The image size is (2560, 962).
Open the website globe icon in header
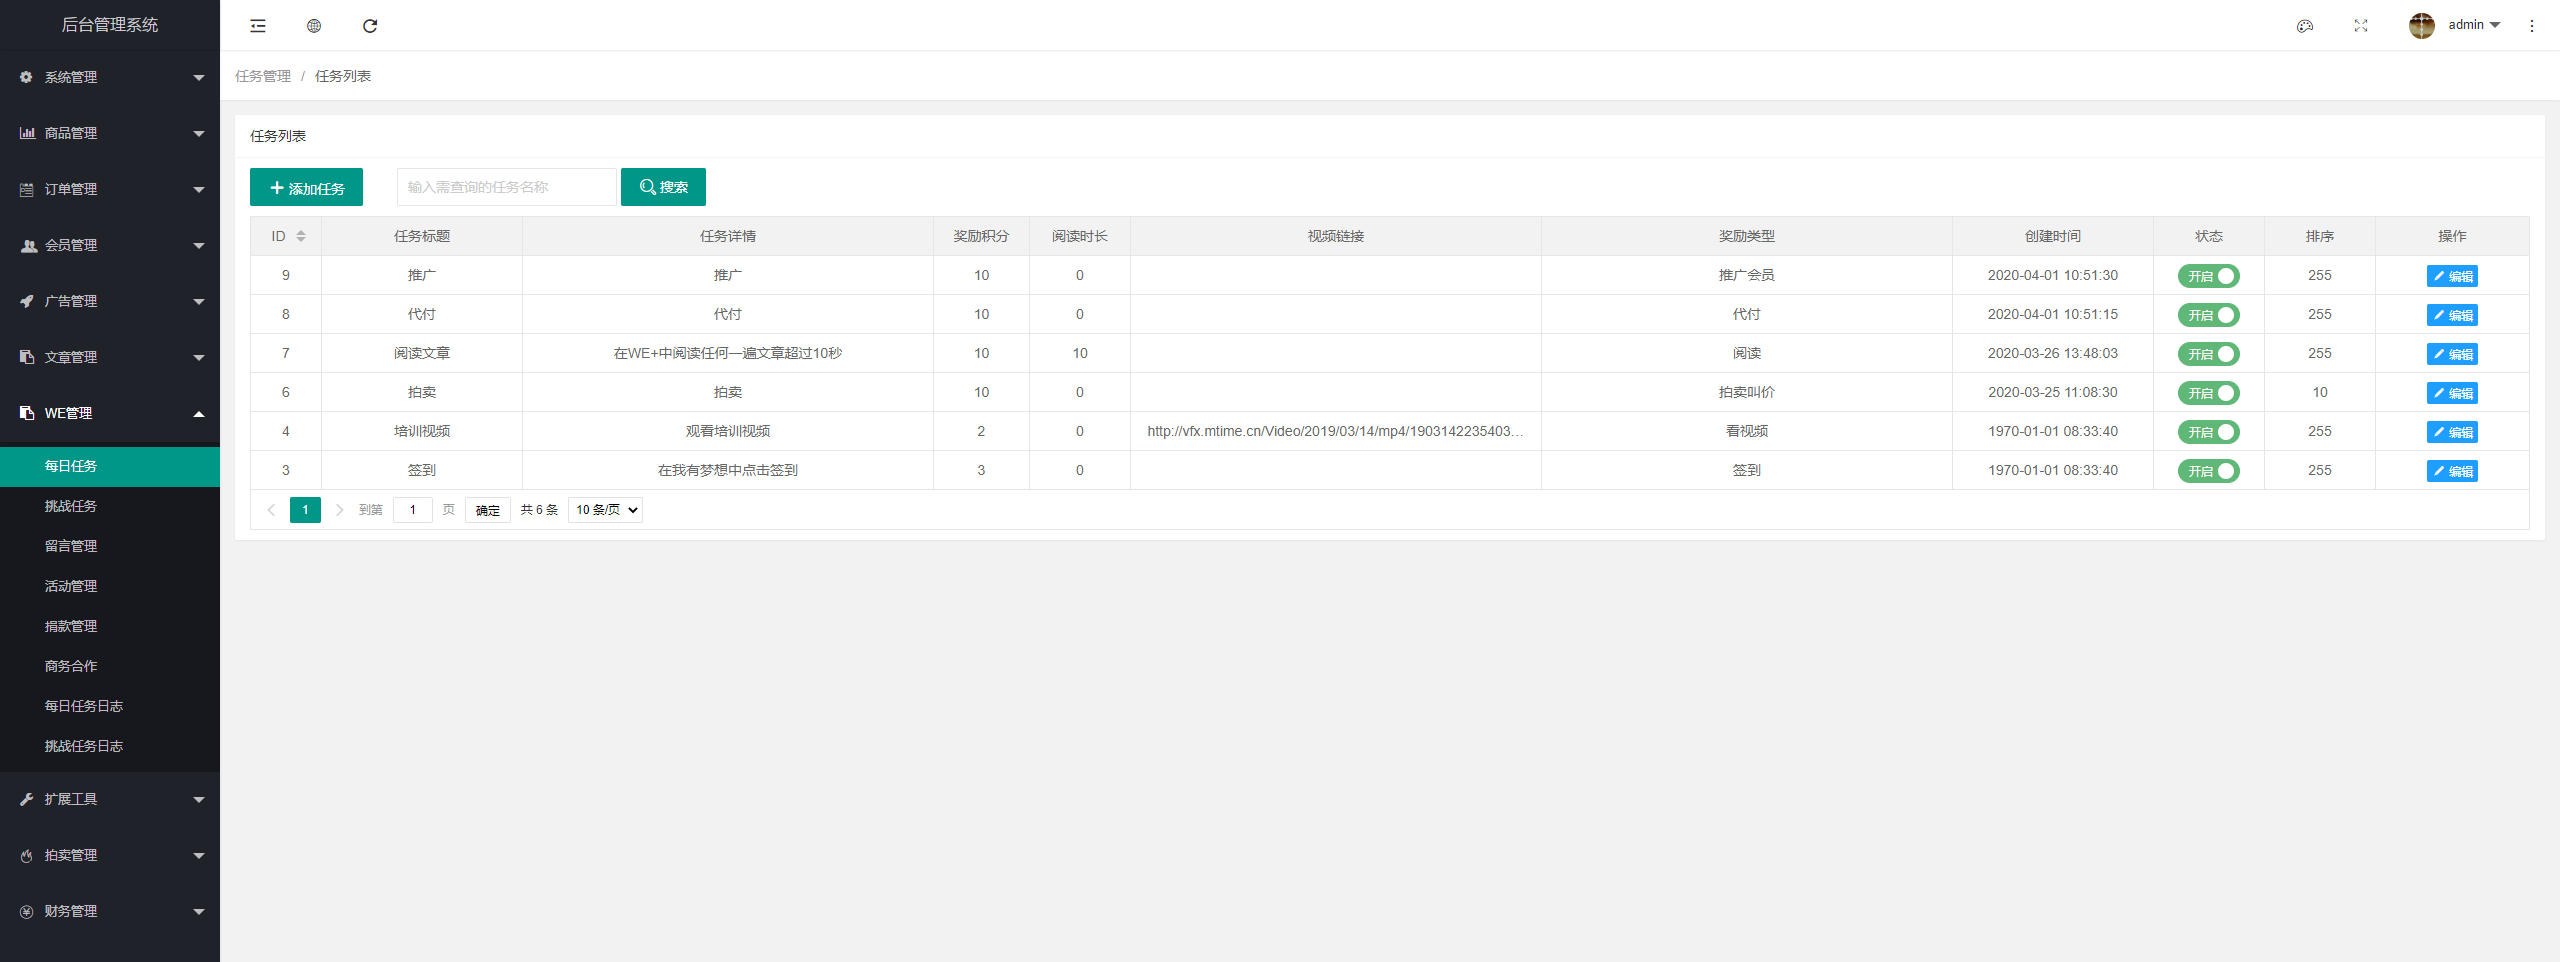point(314,26)
